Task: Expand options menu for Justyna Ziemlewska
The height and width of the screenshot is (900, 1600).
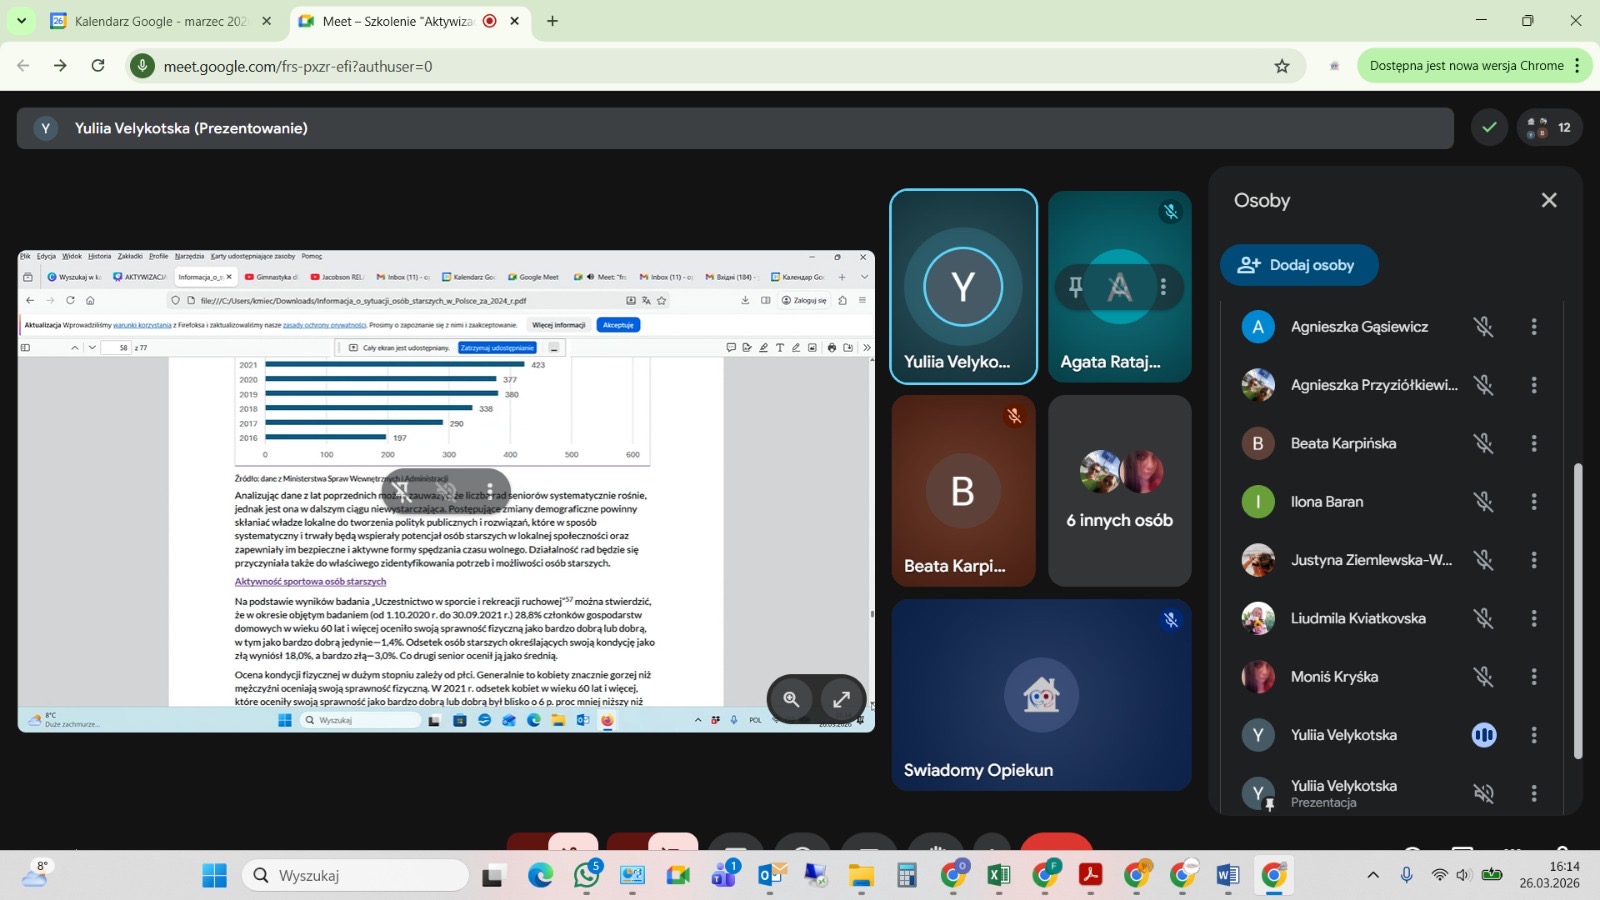Action: click(x=1534, y=560)
